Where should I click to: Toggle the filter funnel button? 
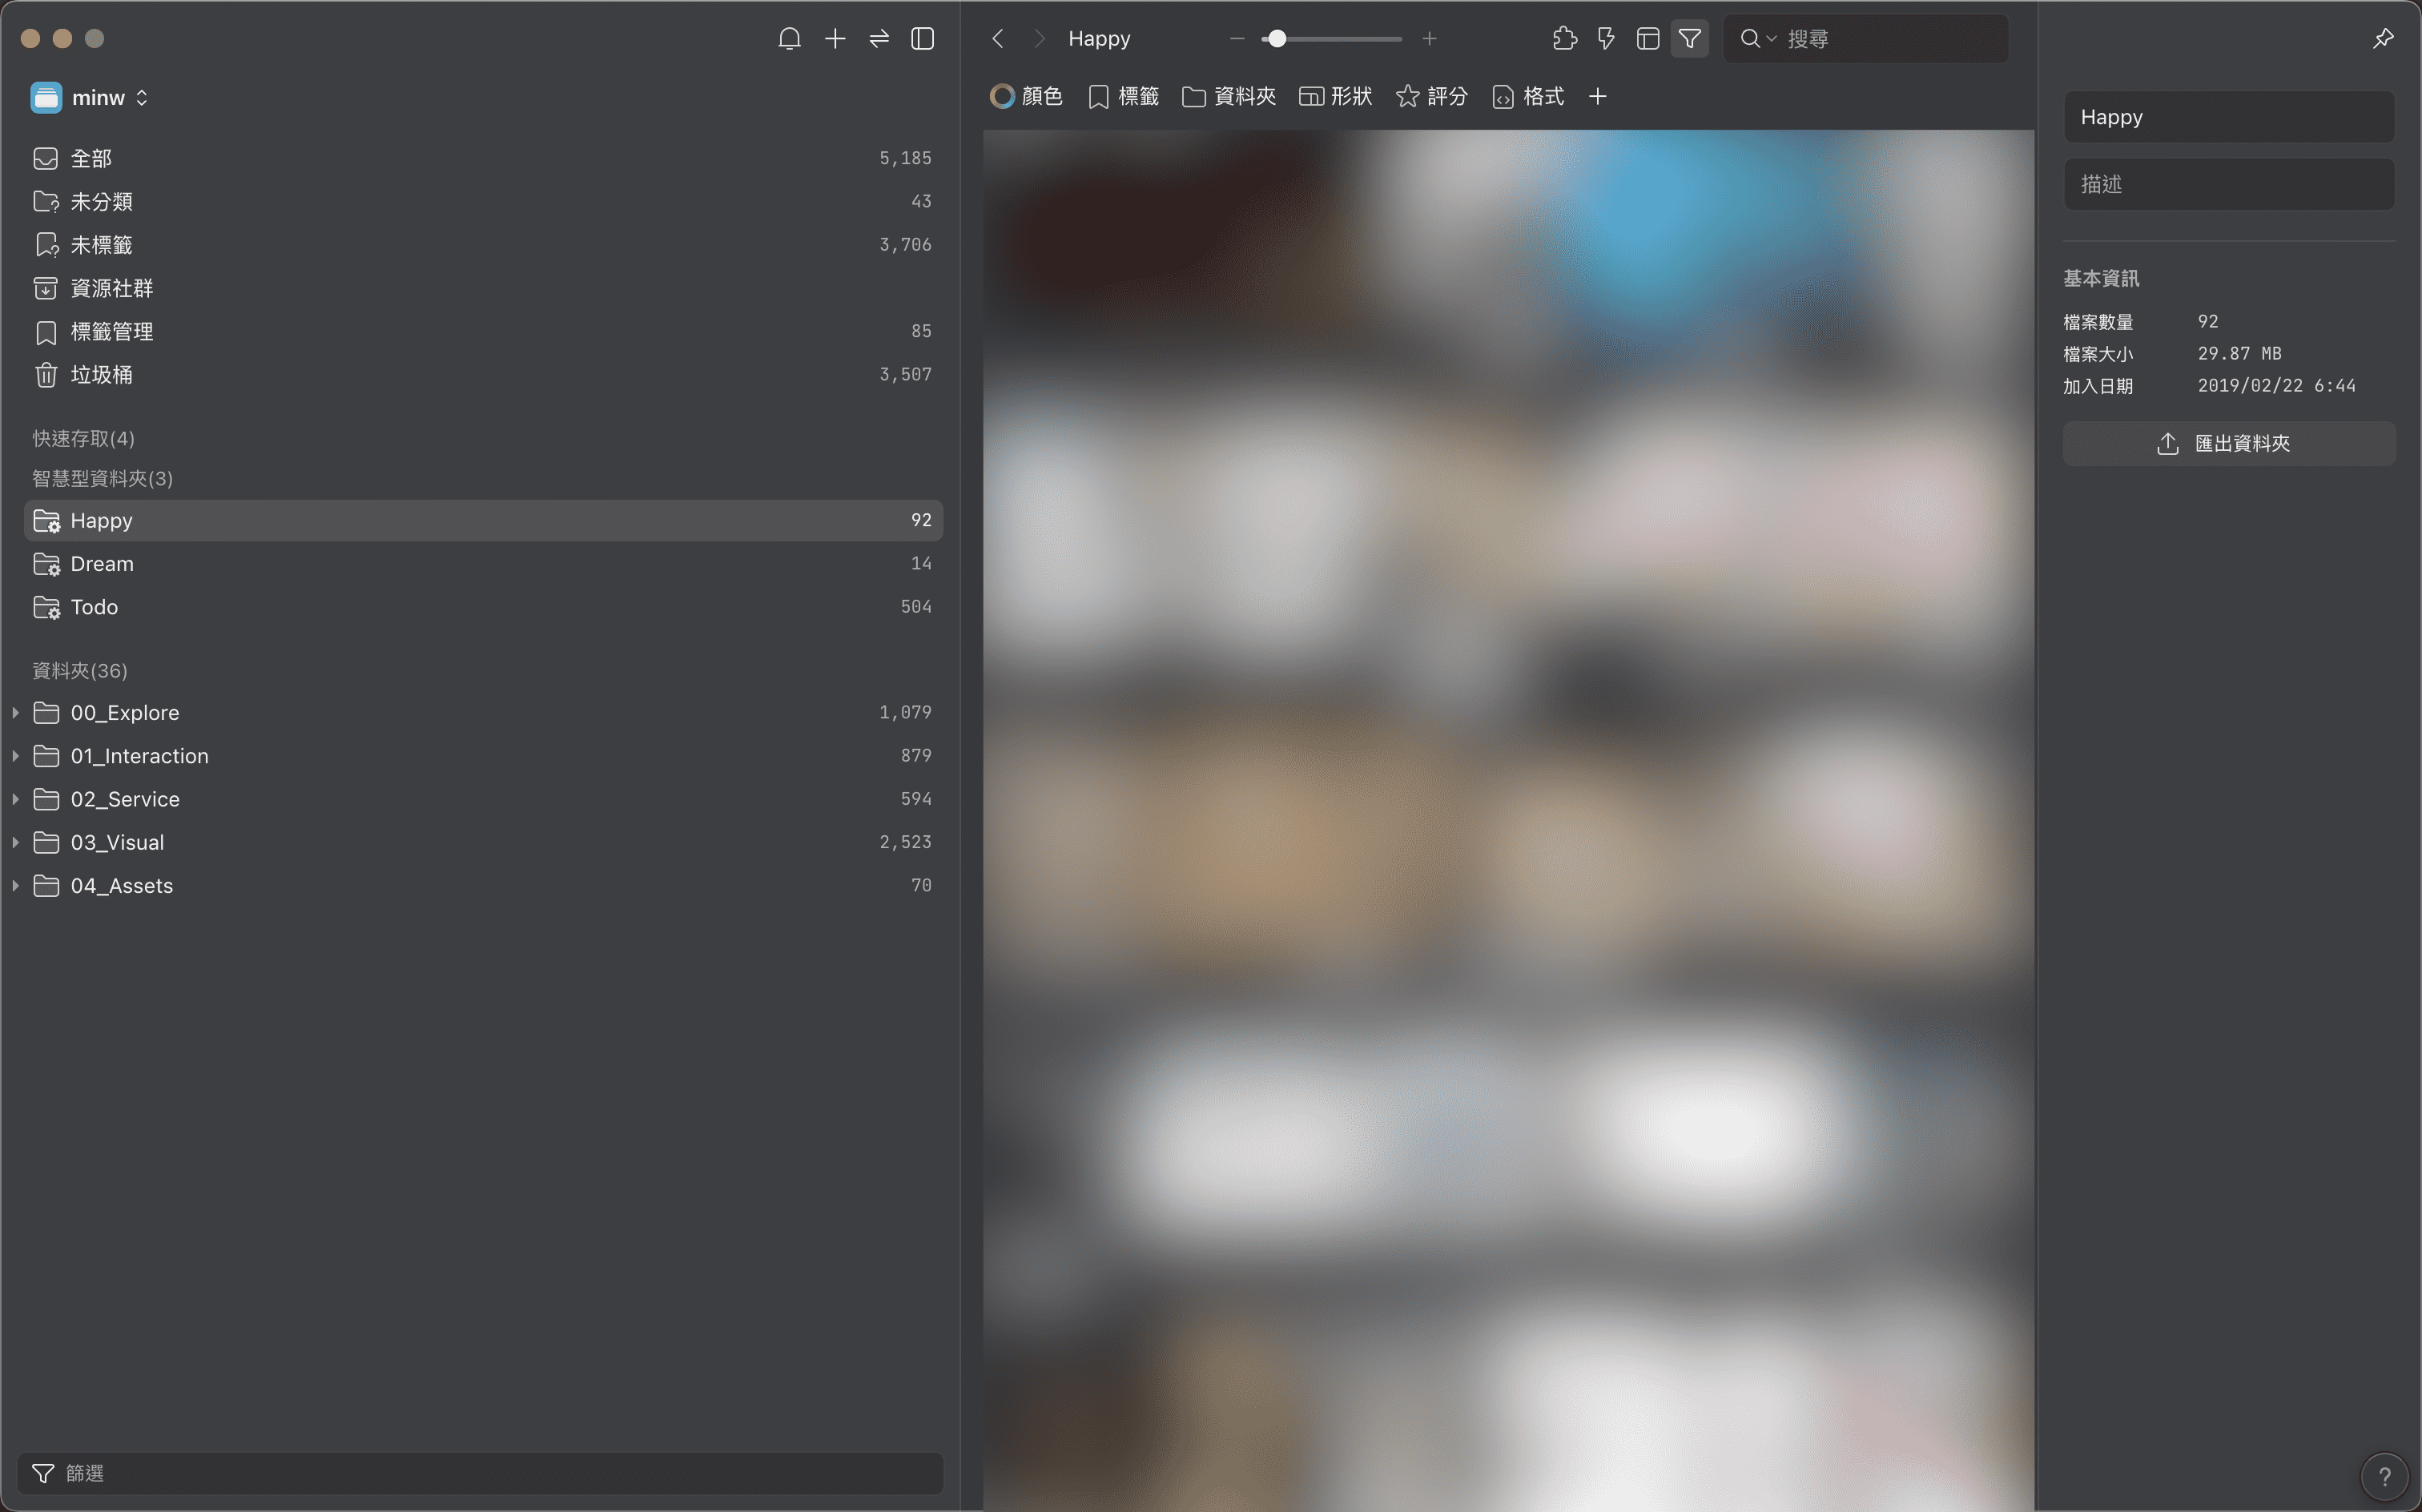point(1690,38)
